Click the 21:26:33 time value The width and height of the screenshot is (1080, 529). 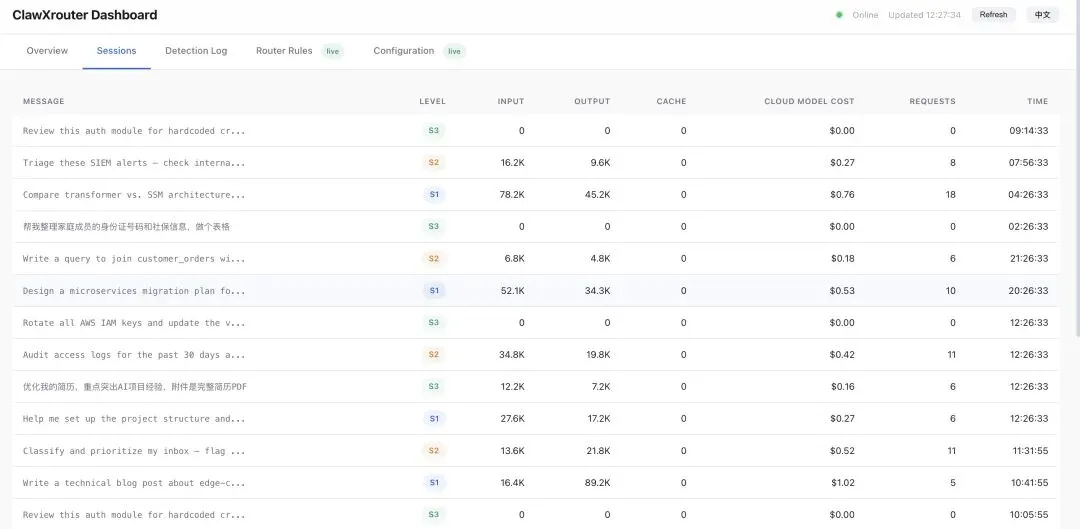coord(1029,259)
